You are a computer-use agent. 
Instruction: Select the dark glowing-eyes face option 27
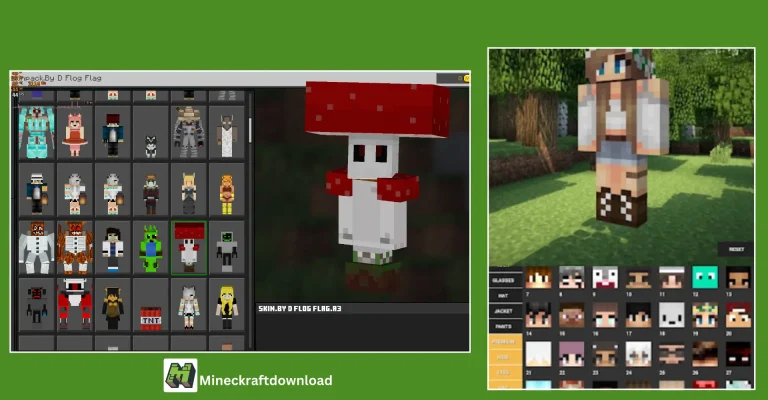point(738,354)
